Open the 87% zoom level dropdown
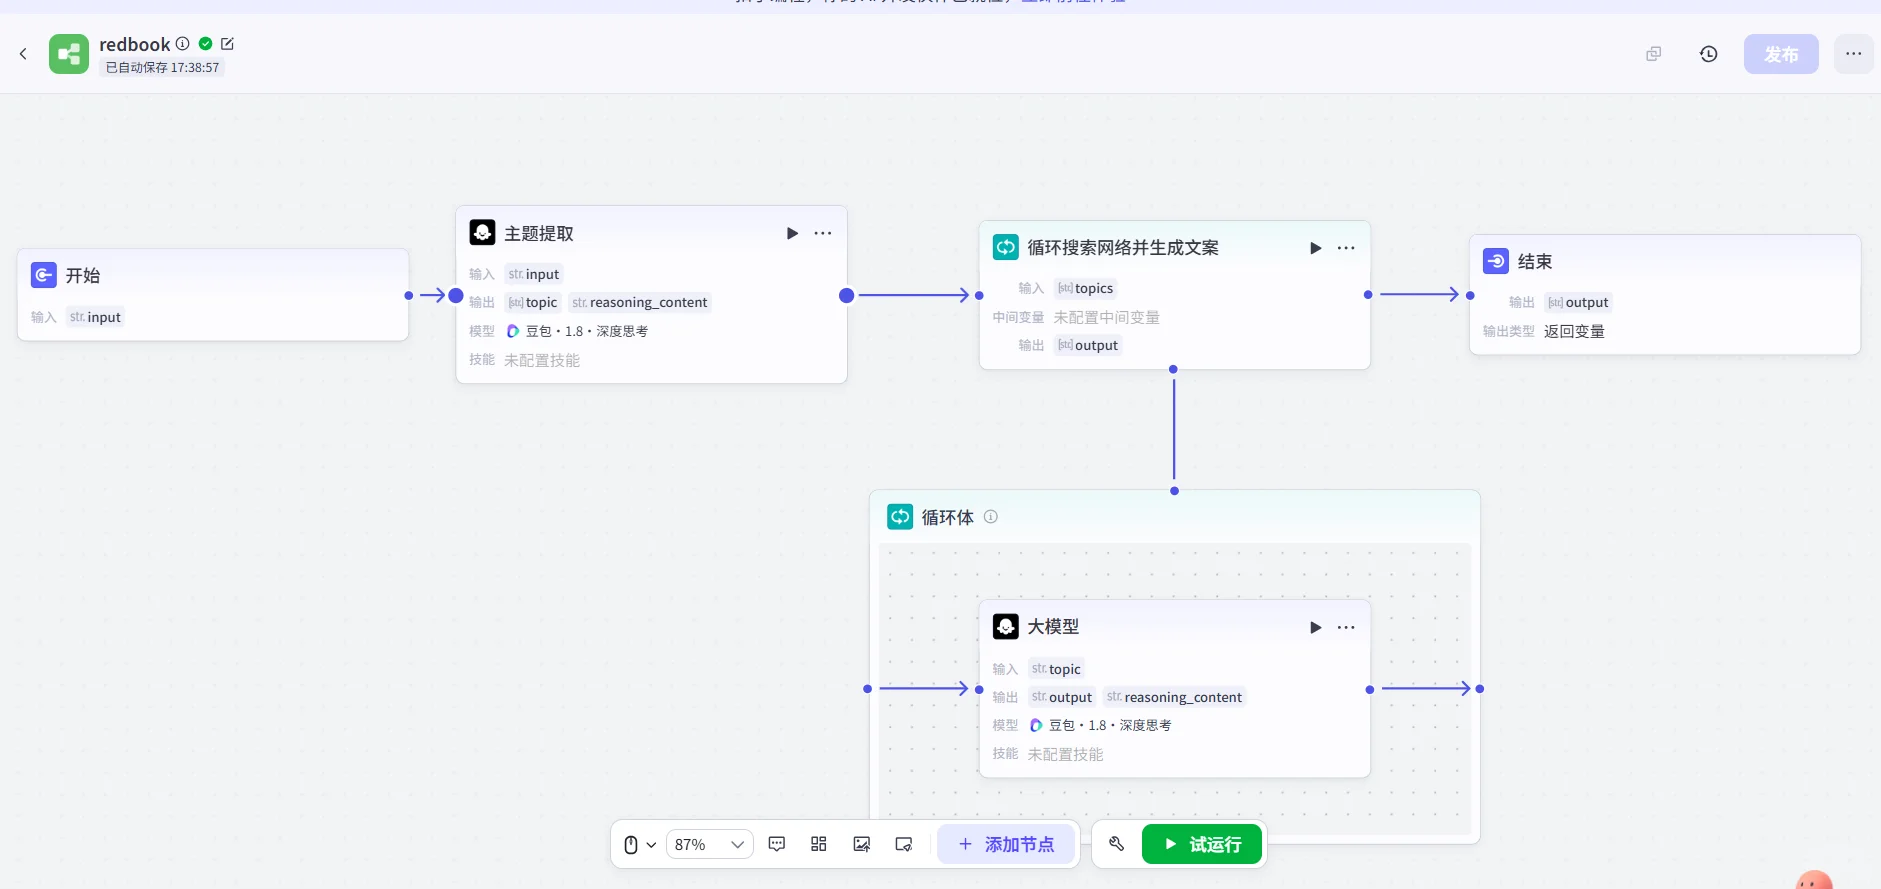 [710, 845]
